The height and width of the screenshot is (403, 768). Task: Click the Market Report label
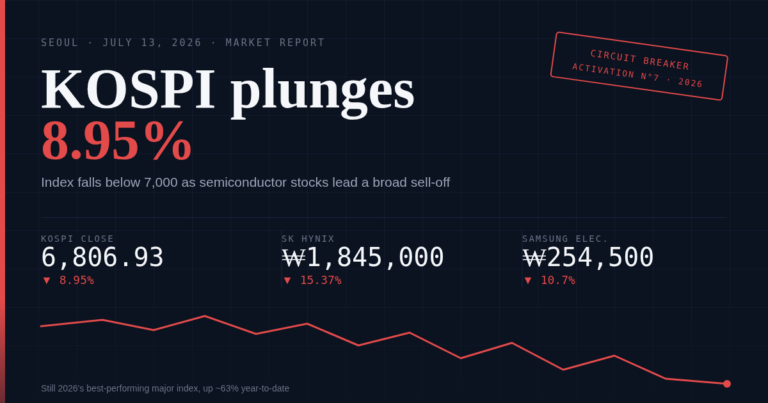275,43
